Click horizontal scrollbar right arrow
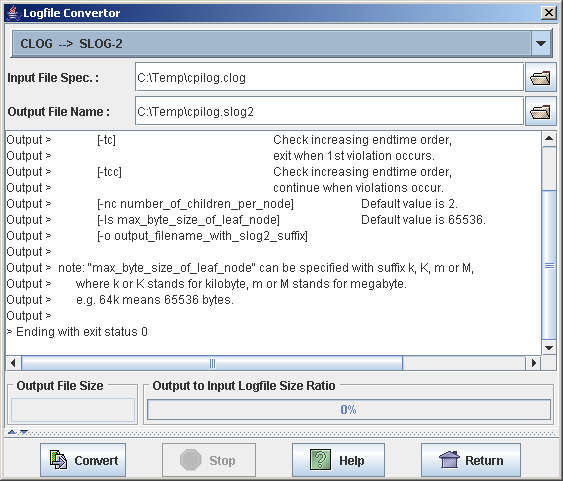Image resolution: width=563 pixels, height=481 pixels. click(533, 363)
